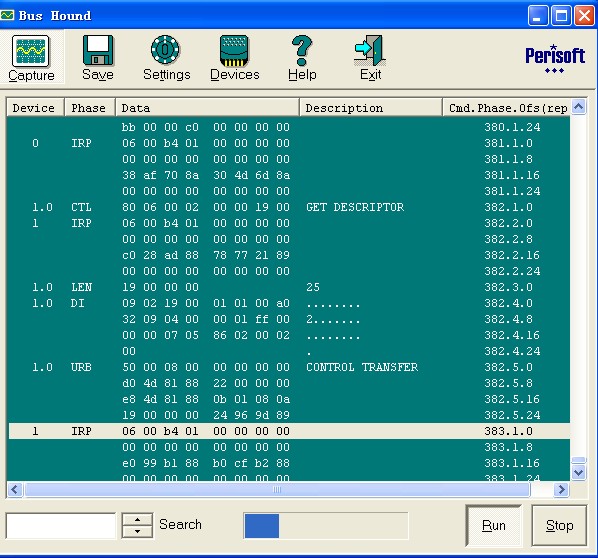The width and height of the screenshot is (598, 558).
Task: Click the horizontal scrollbar thumb
Action: pyautogui.click(x=277, y=489)
